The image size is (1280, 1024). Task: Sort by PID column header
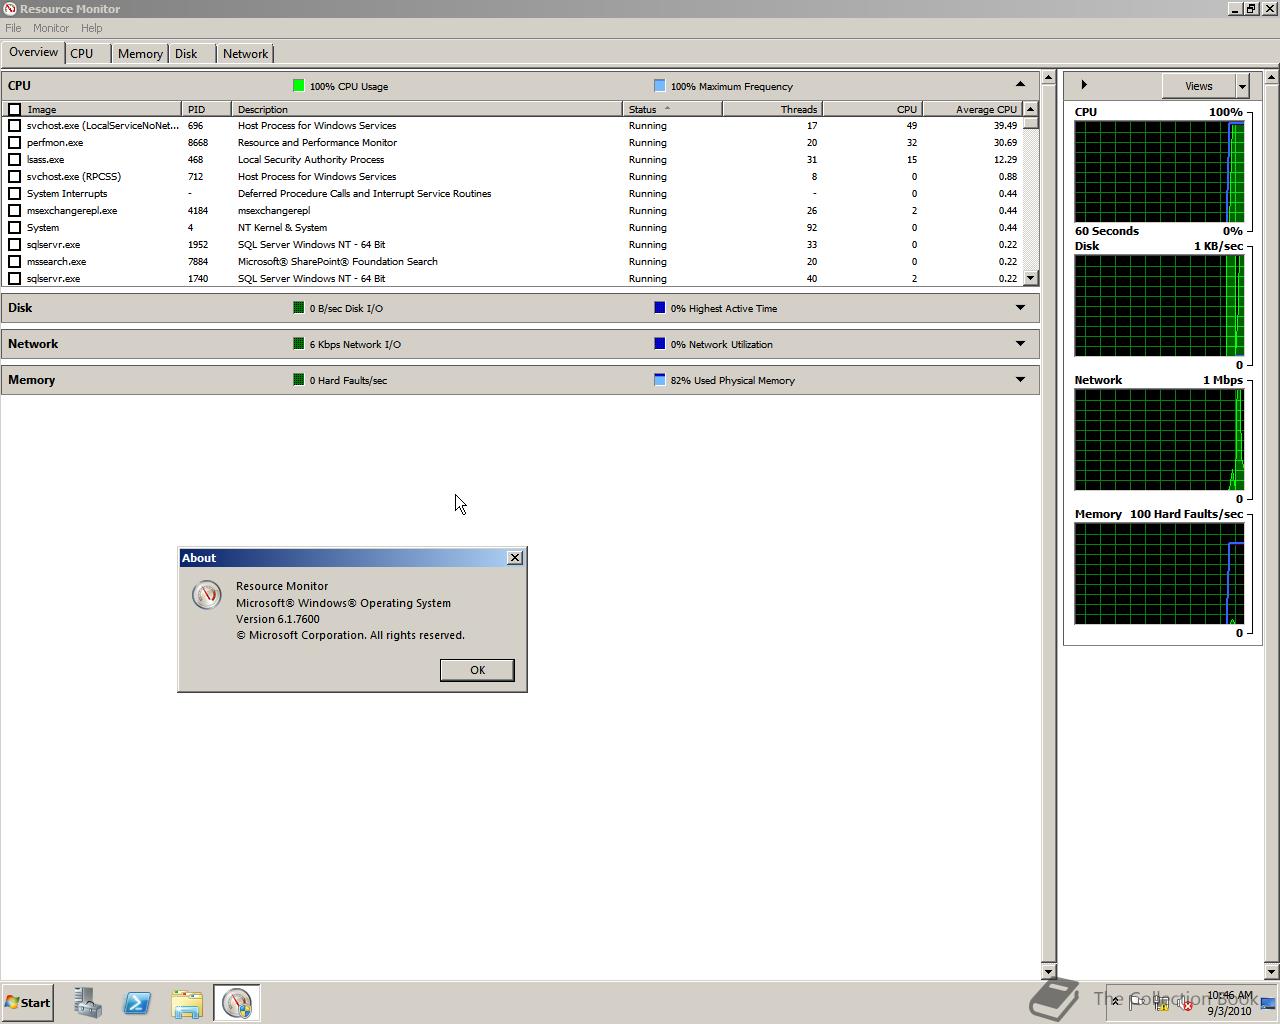[206, 109]
